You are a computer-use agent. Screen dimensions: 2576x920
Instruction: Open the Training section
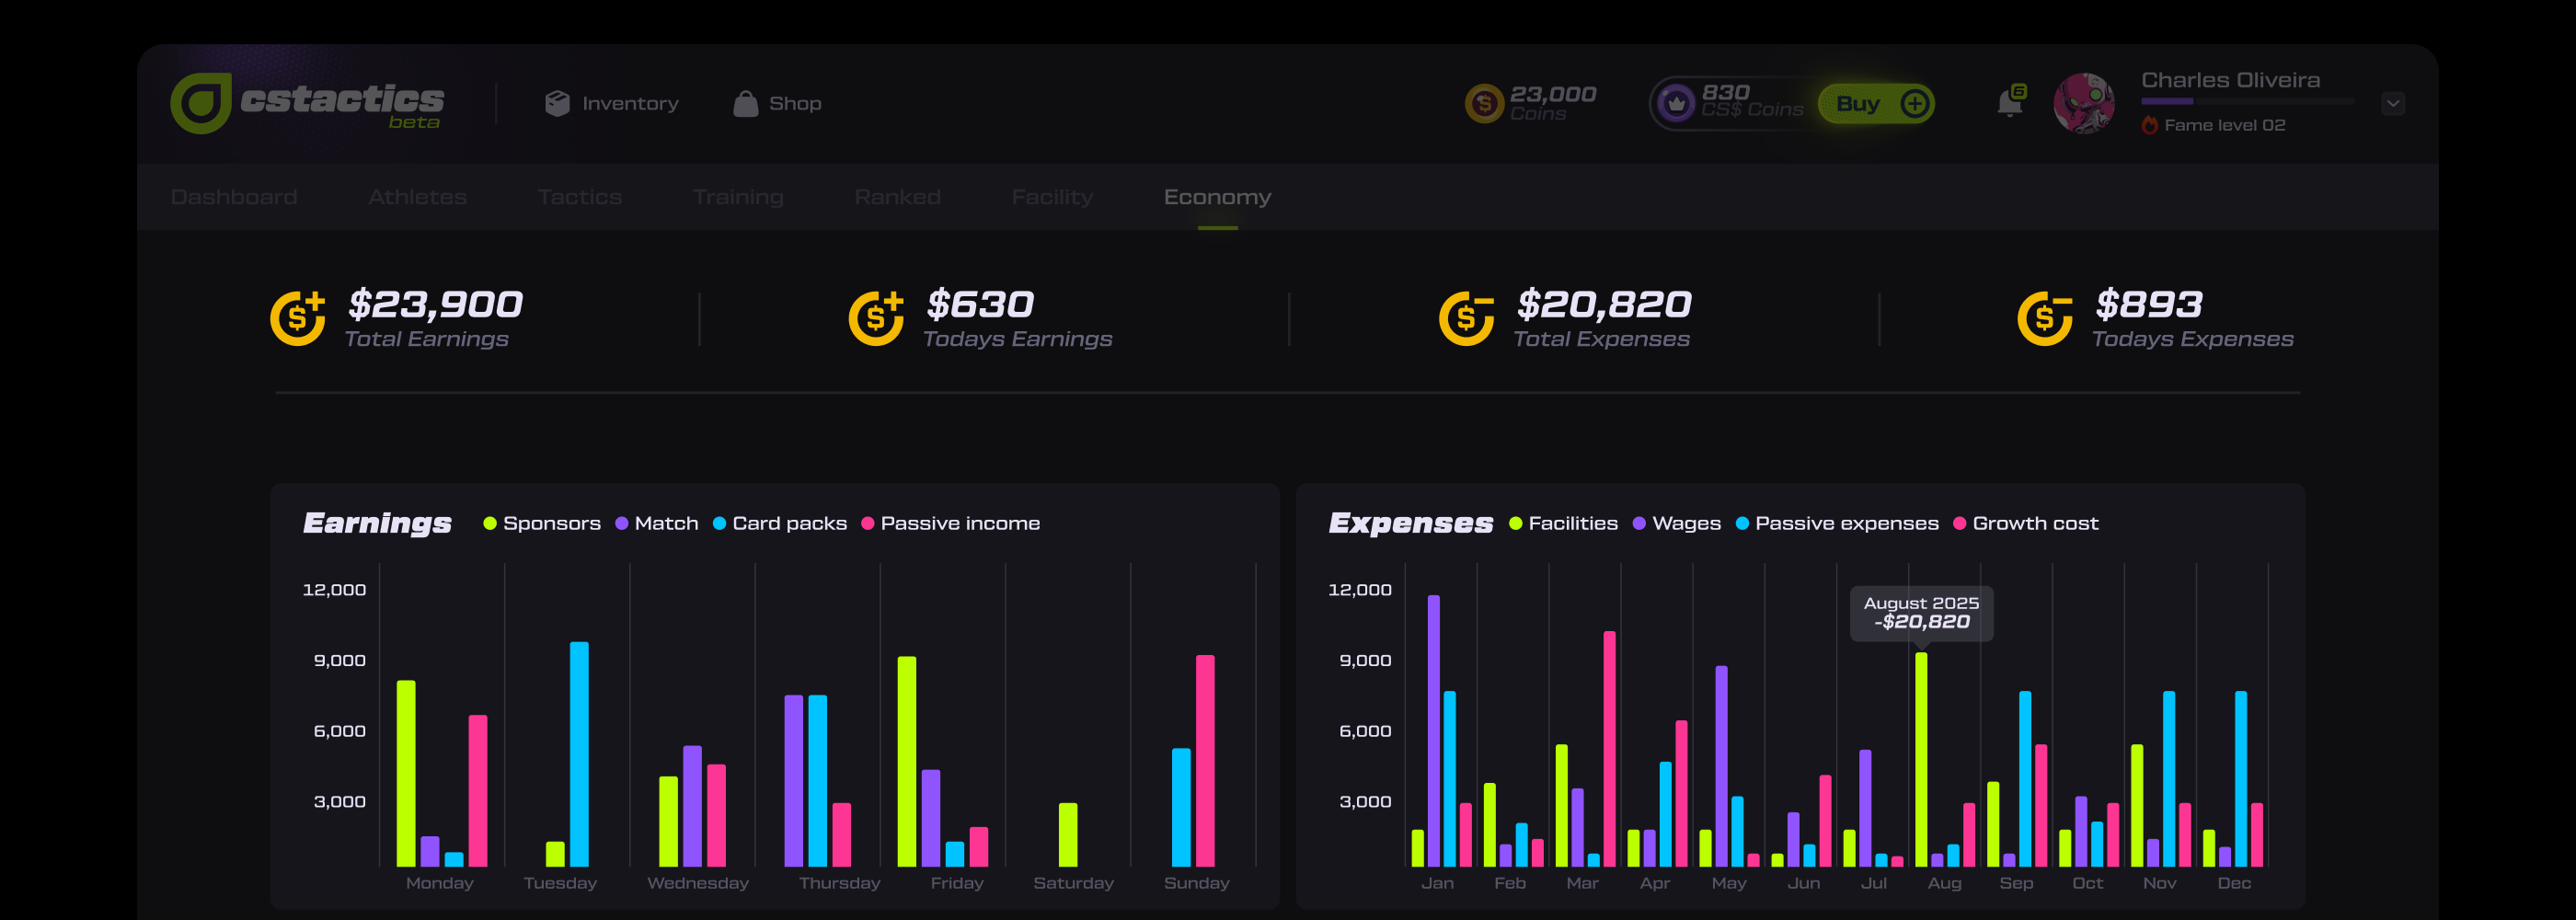tap(738, 197)
